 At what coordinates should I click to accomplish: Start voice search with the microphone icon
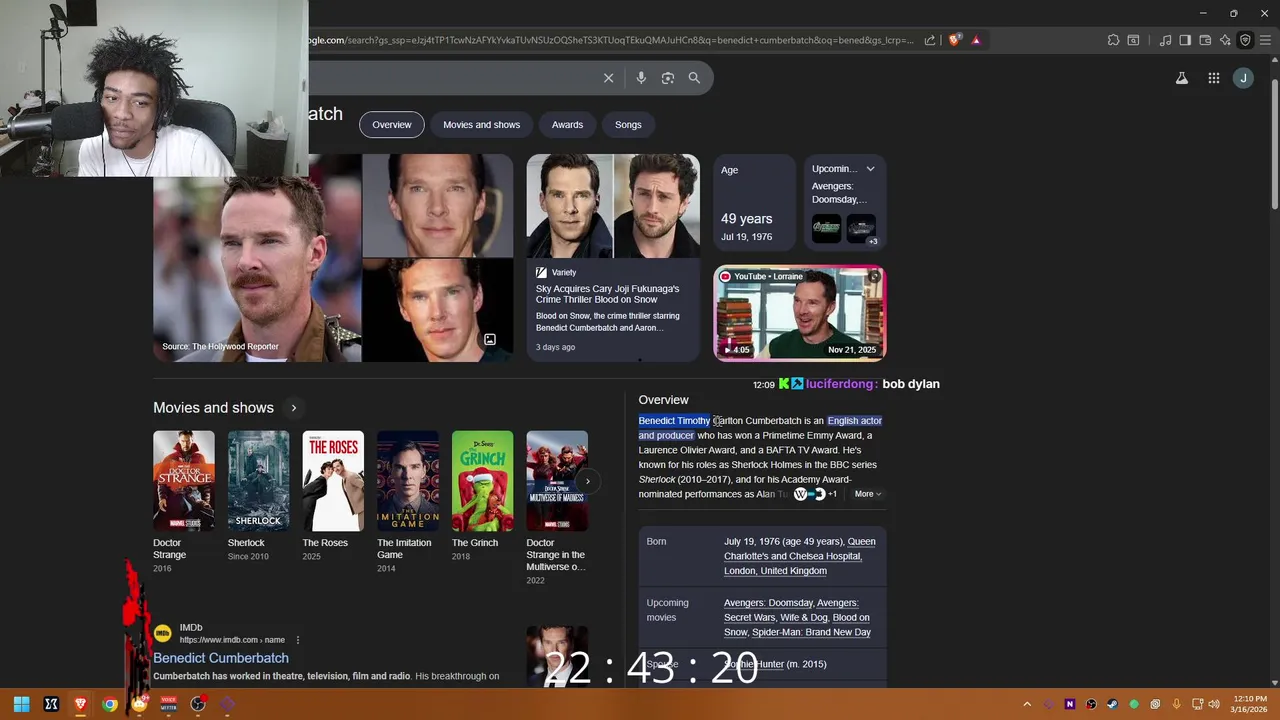[x=641, y=78]
